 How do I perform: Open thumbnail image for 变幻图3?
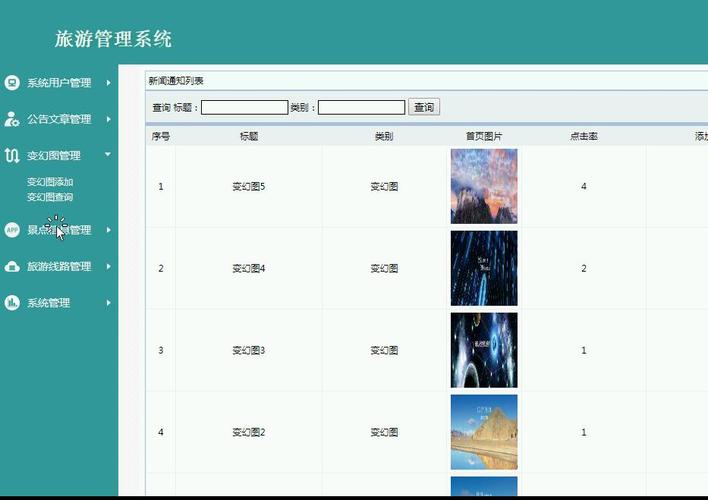(x=484, y=350)
